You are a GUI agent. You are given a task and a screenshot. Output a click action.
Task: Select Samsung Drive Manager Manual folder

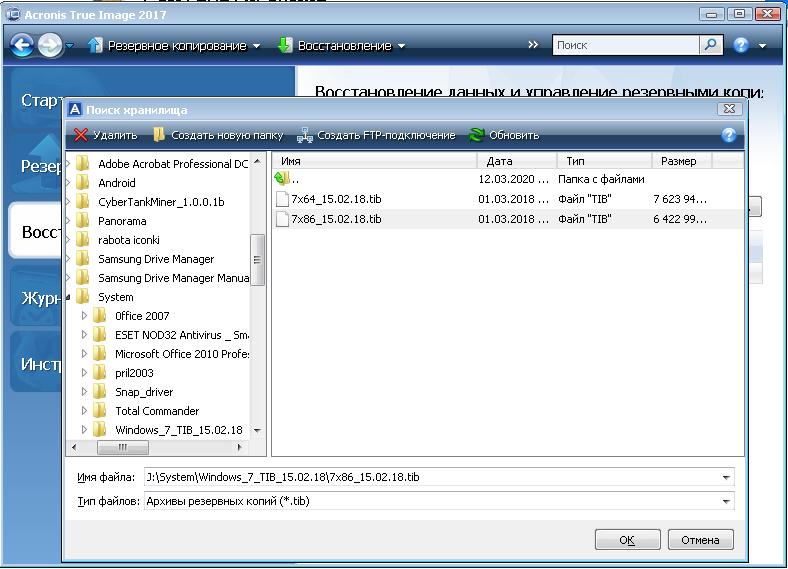pos(162,278)
